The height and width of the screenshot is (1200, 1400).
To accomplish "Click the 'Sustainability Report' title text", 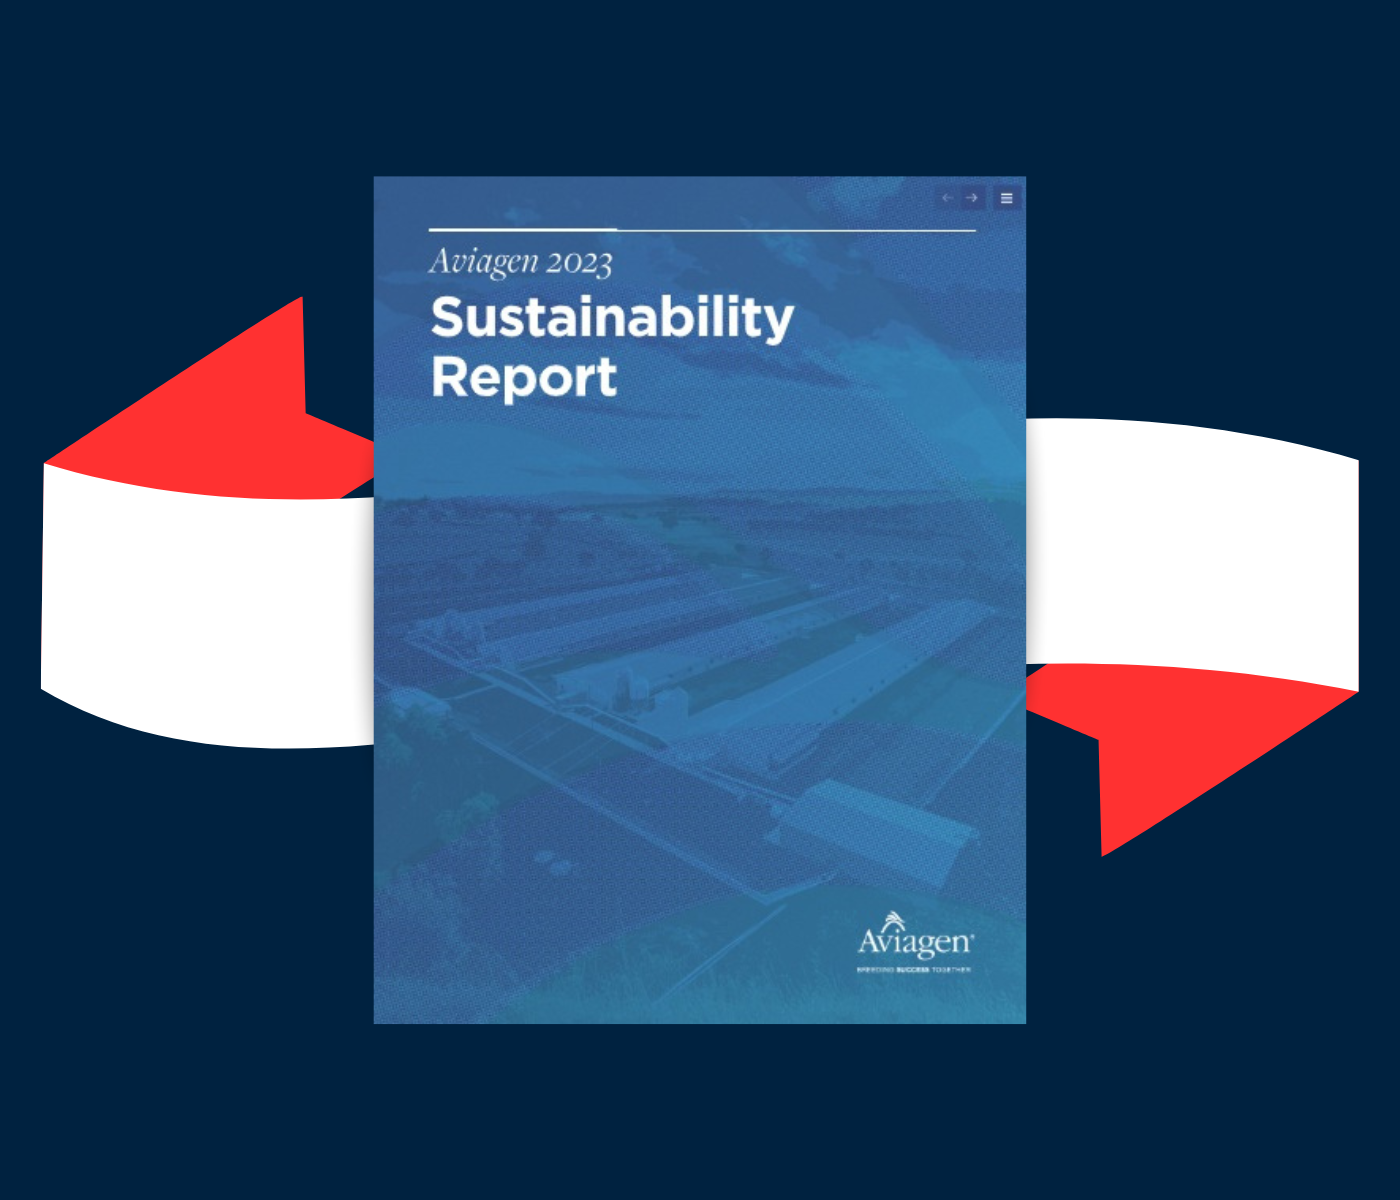I will click(x=612, y=347).
